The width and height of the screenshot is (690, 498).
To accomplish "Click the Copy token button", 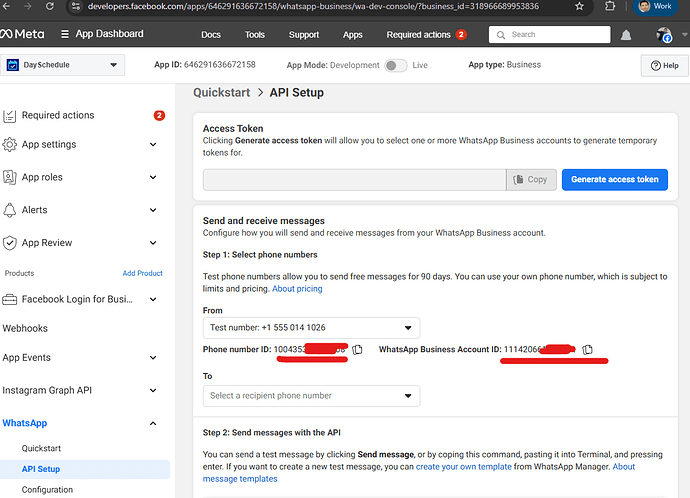I will (531, 179).
